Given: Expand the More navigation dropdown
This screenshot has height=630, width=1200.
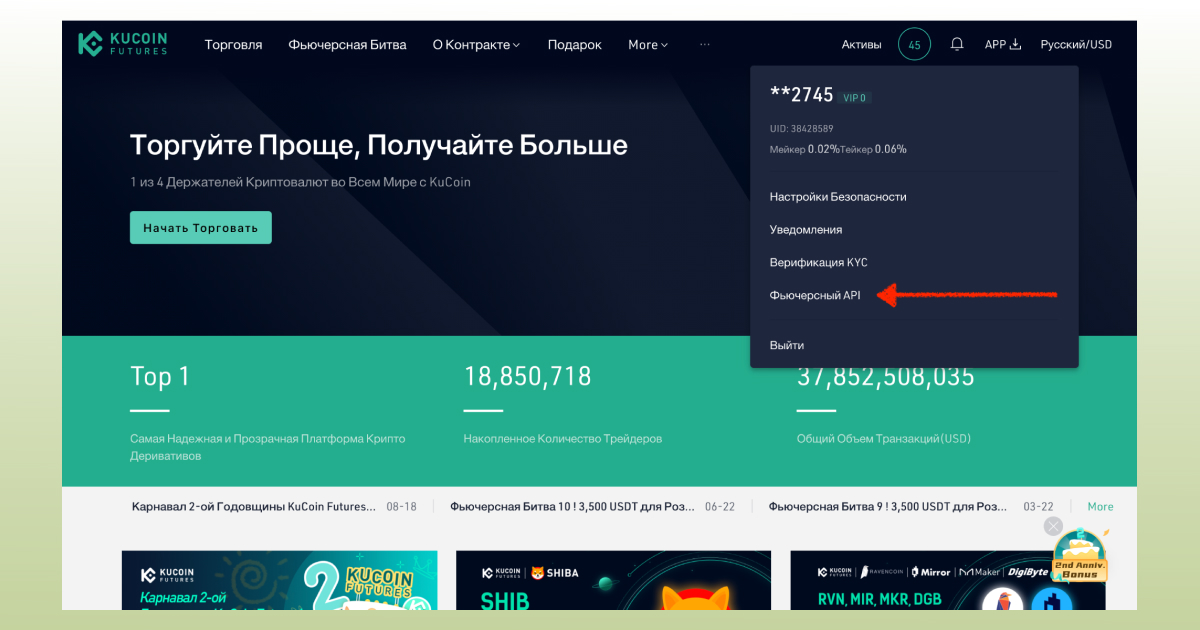Looking at the screenshot, I should click(x=647, y=44).
